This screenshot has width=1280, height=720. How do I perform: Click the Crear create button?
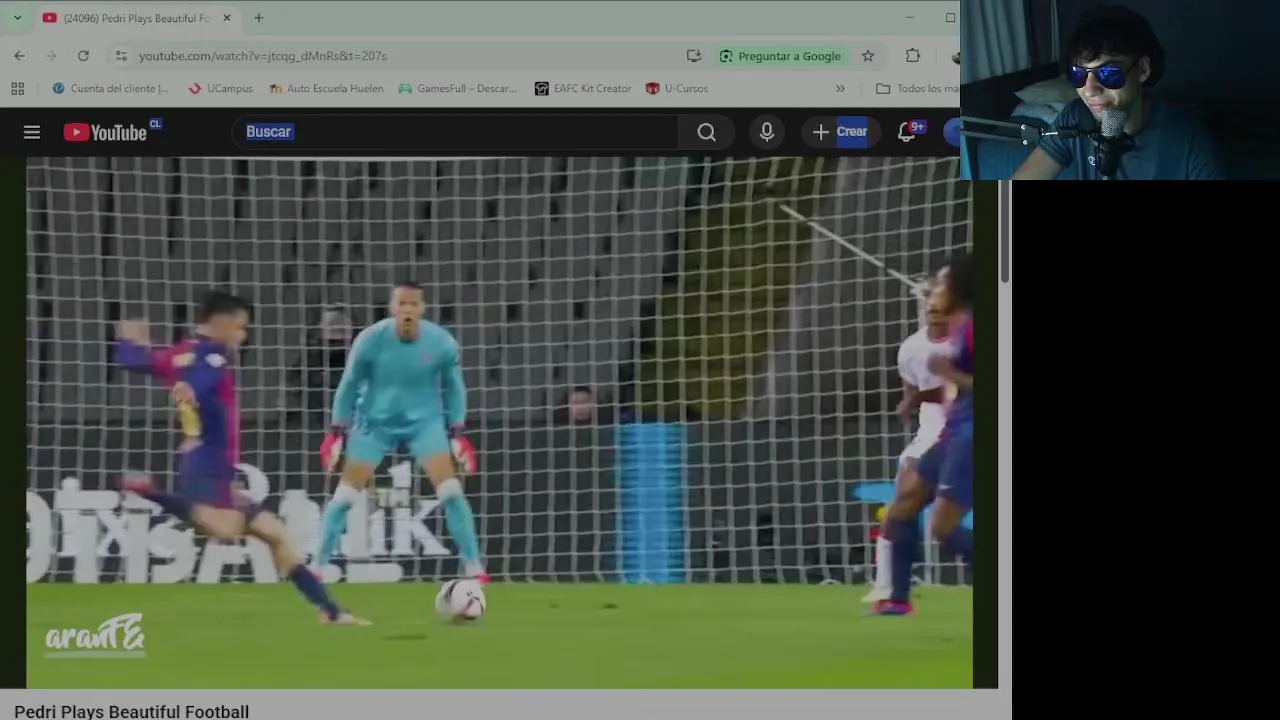click(x=840, y=132)
